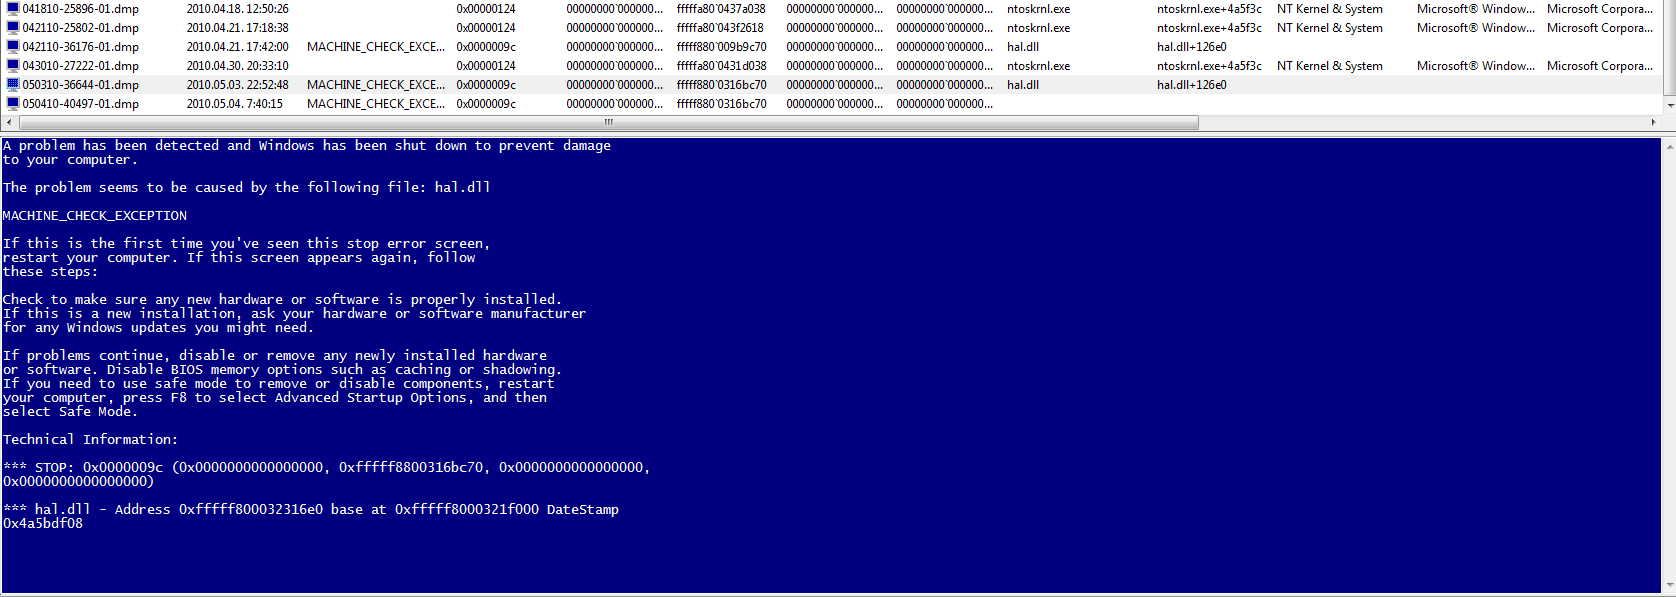
Task: Click parameter value fffffa80`0437a038
Action: pyautogui.click(x=721, y=9)
